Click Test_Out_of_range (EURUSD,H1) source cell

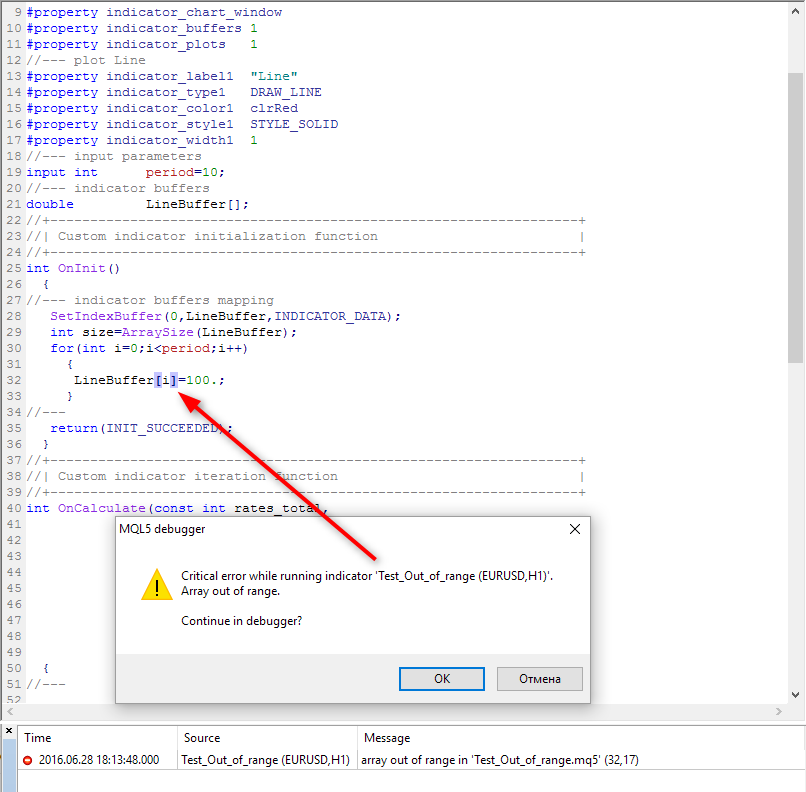[x=265, y=760]
